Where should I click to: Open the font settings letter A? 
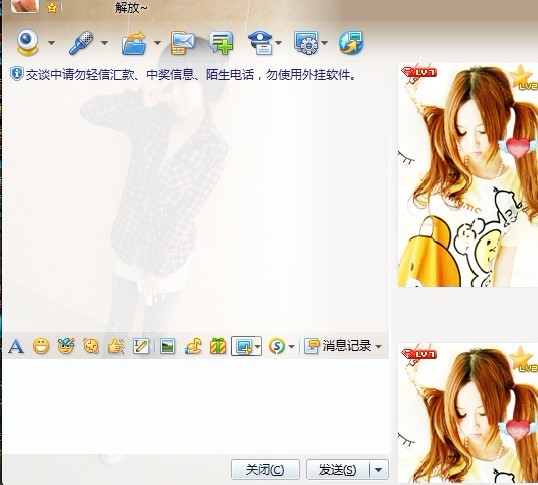(16, 346)
